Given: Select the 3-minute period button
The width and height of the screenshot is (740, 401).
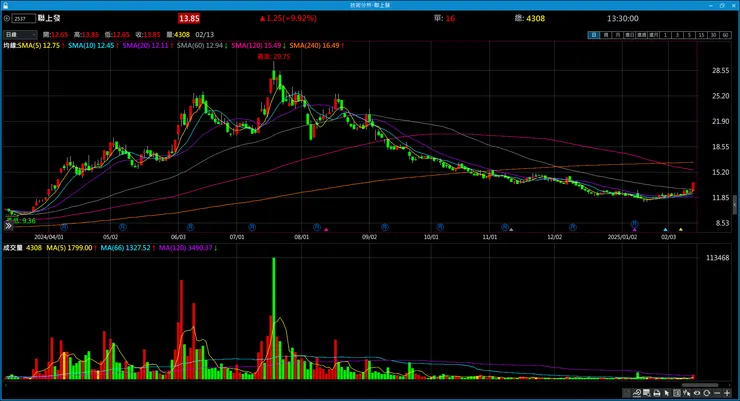Looking at the screenshot, I should (x=677, y=35).
